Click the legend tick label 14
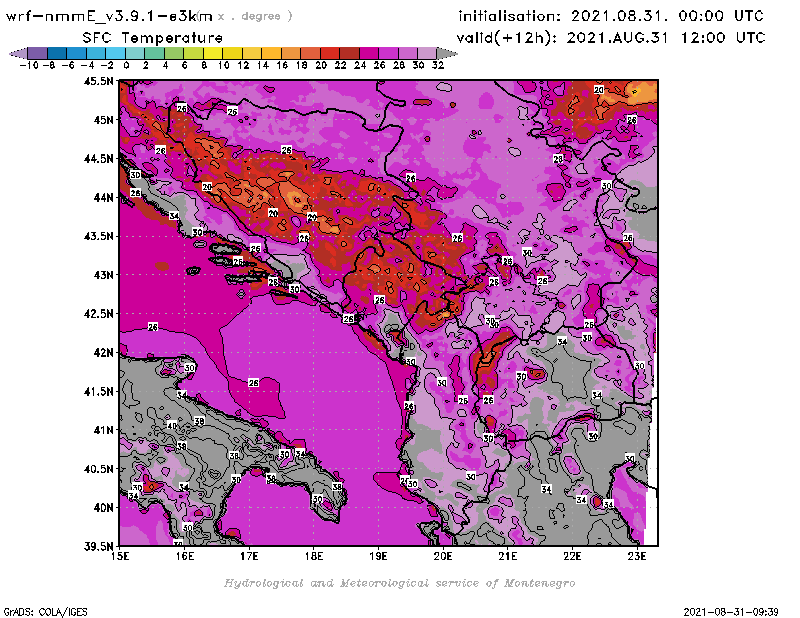 pos(262,65)
